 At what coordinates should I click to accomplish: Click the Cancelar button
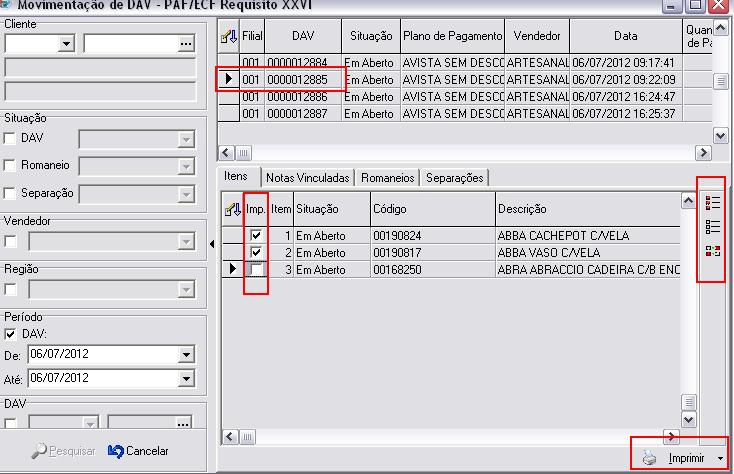[138, 451]
